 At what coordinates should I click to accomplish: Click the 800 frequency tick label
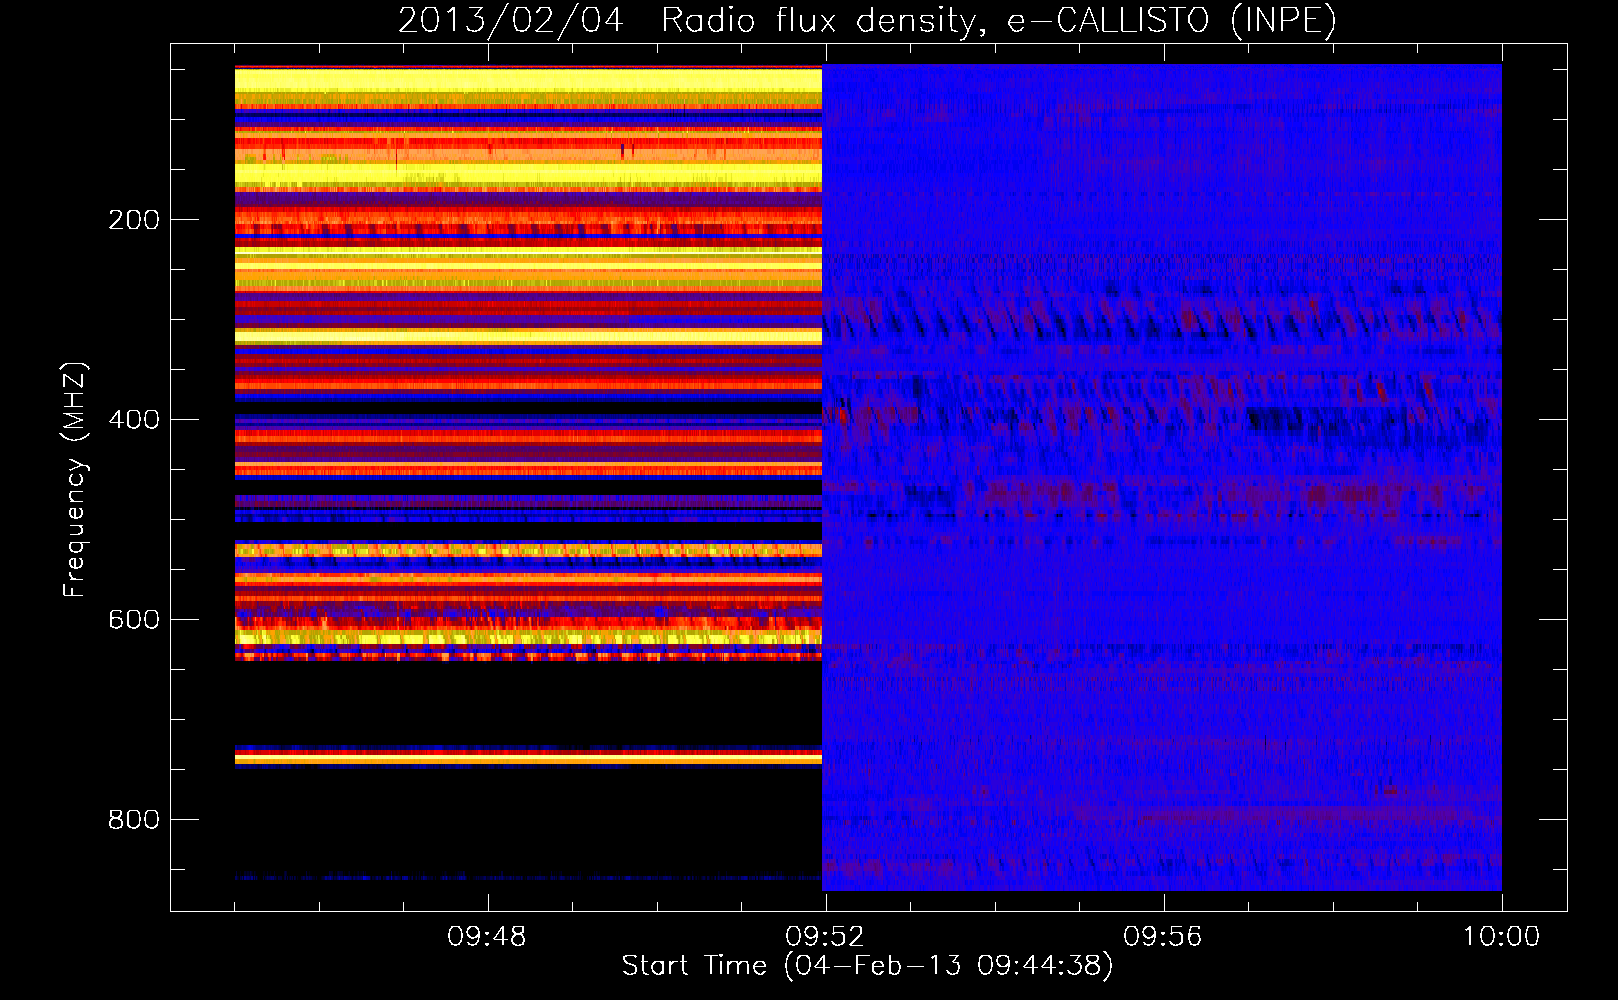click(x=134, y=820)
